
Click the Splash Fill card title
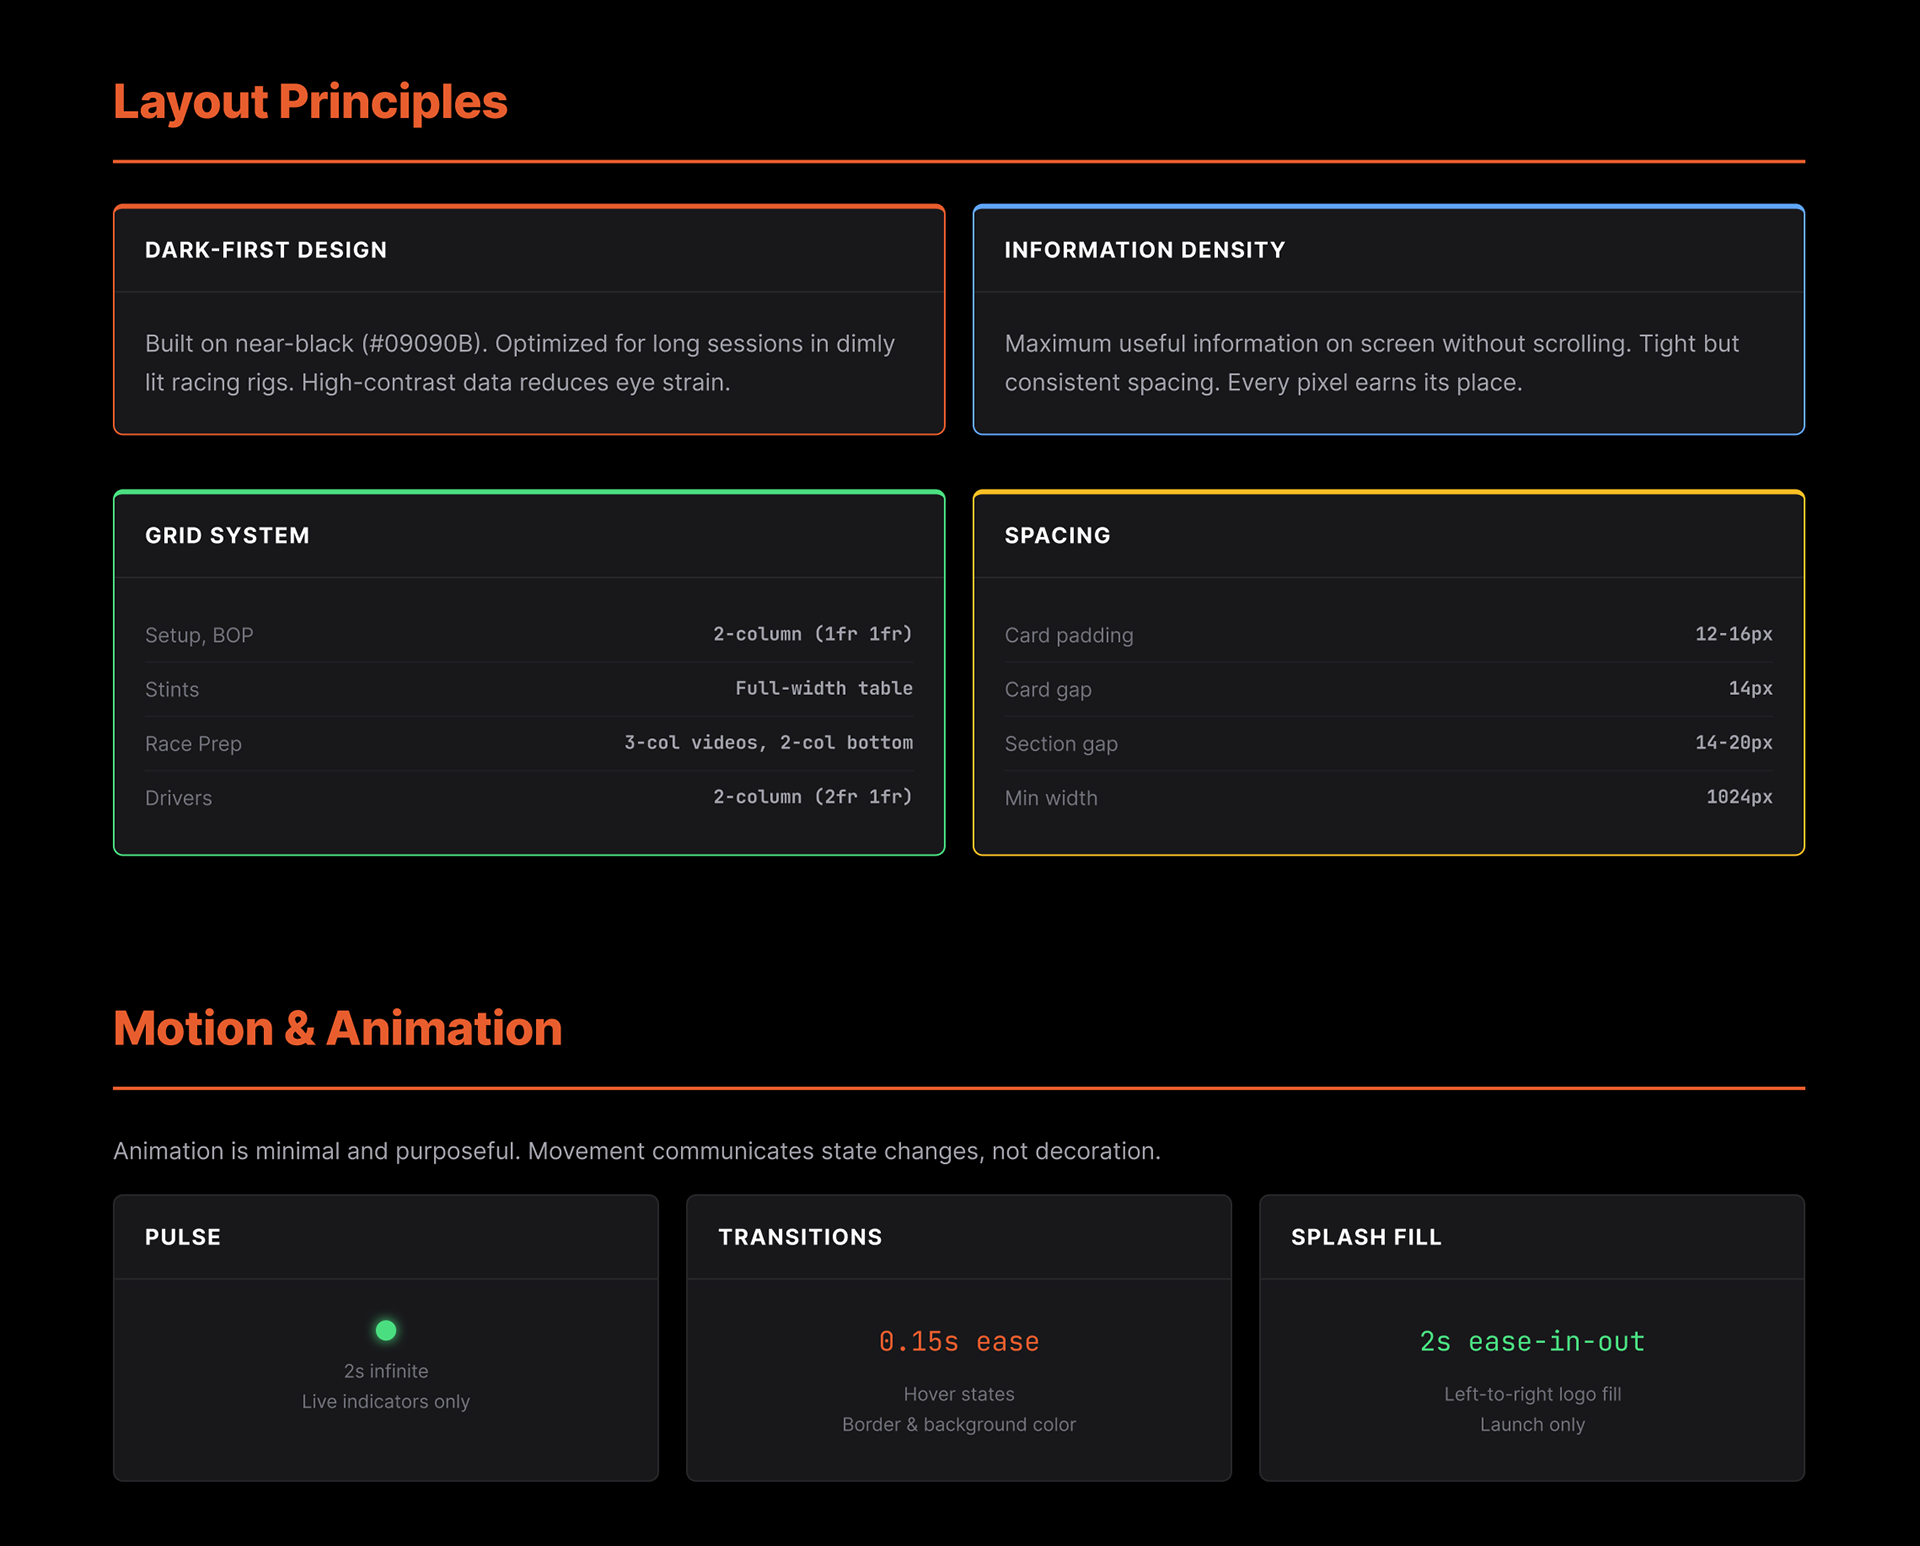[x=1365, y=1237]
